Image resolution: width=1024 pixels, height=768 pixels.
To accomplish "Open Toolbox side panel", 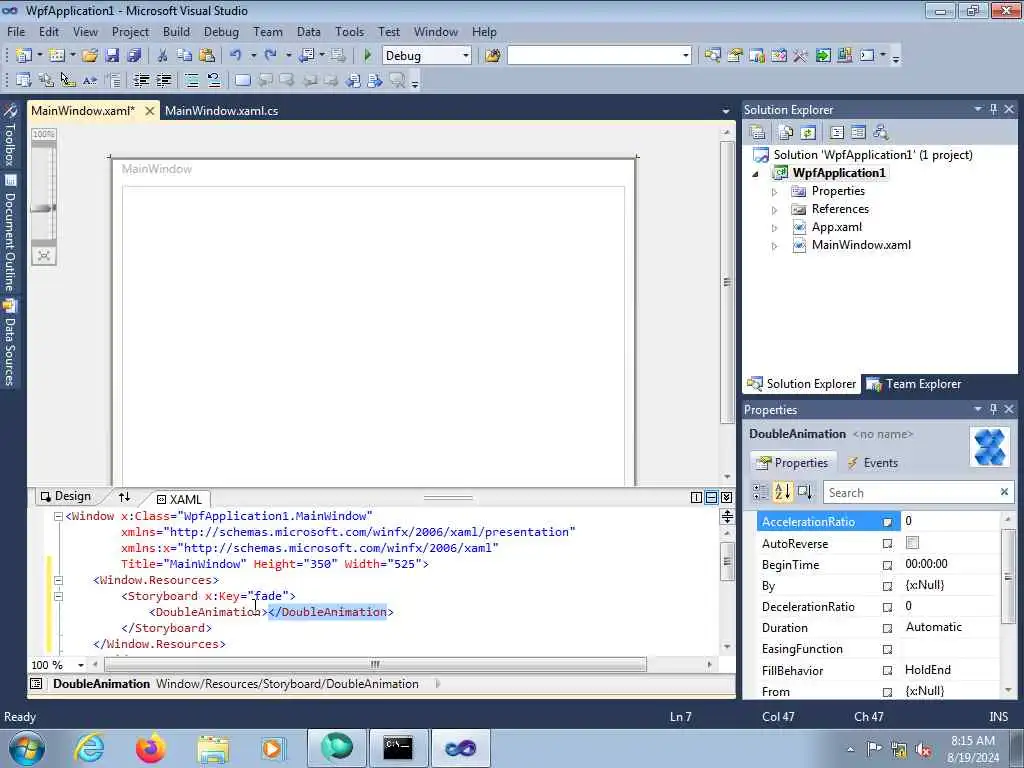I will click(10, 136).
